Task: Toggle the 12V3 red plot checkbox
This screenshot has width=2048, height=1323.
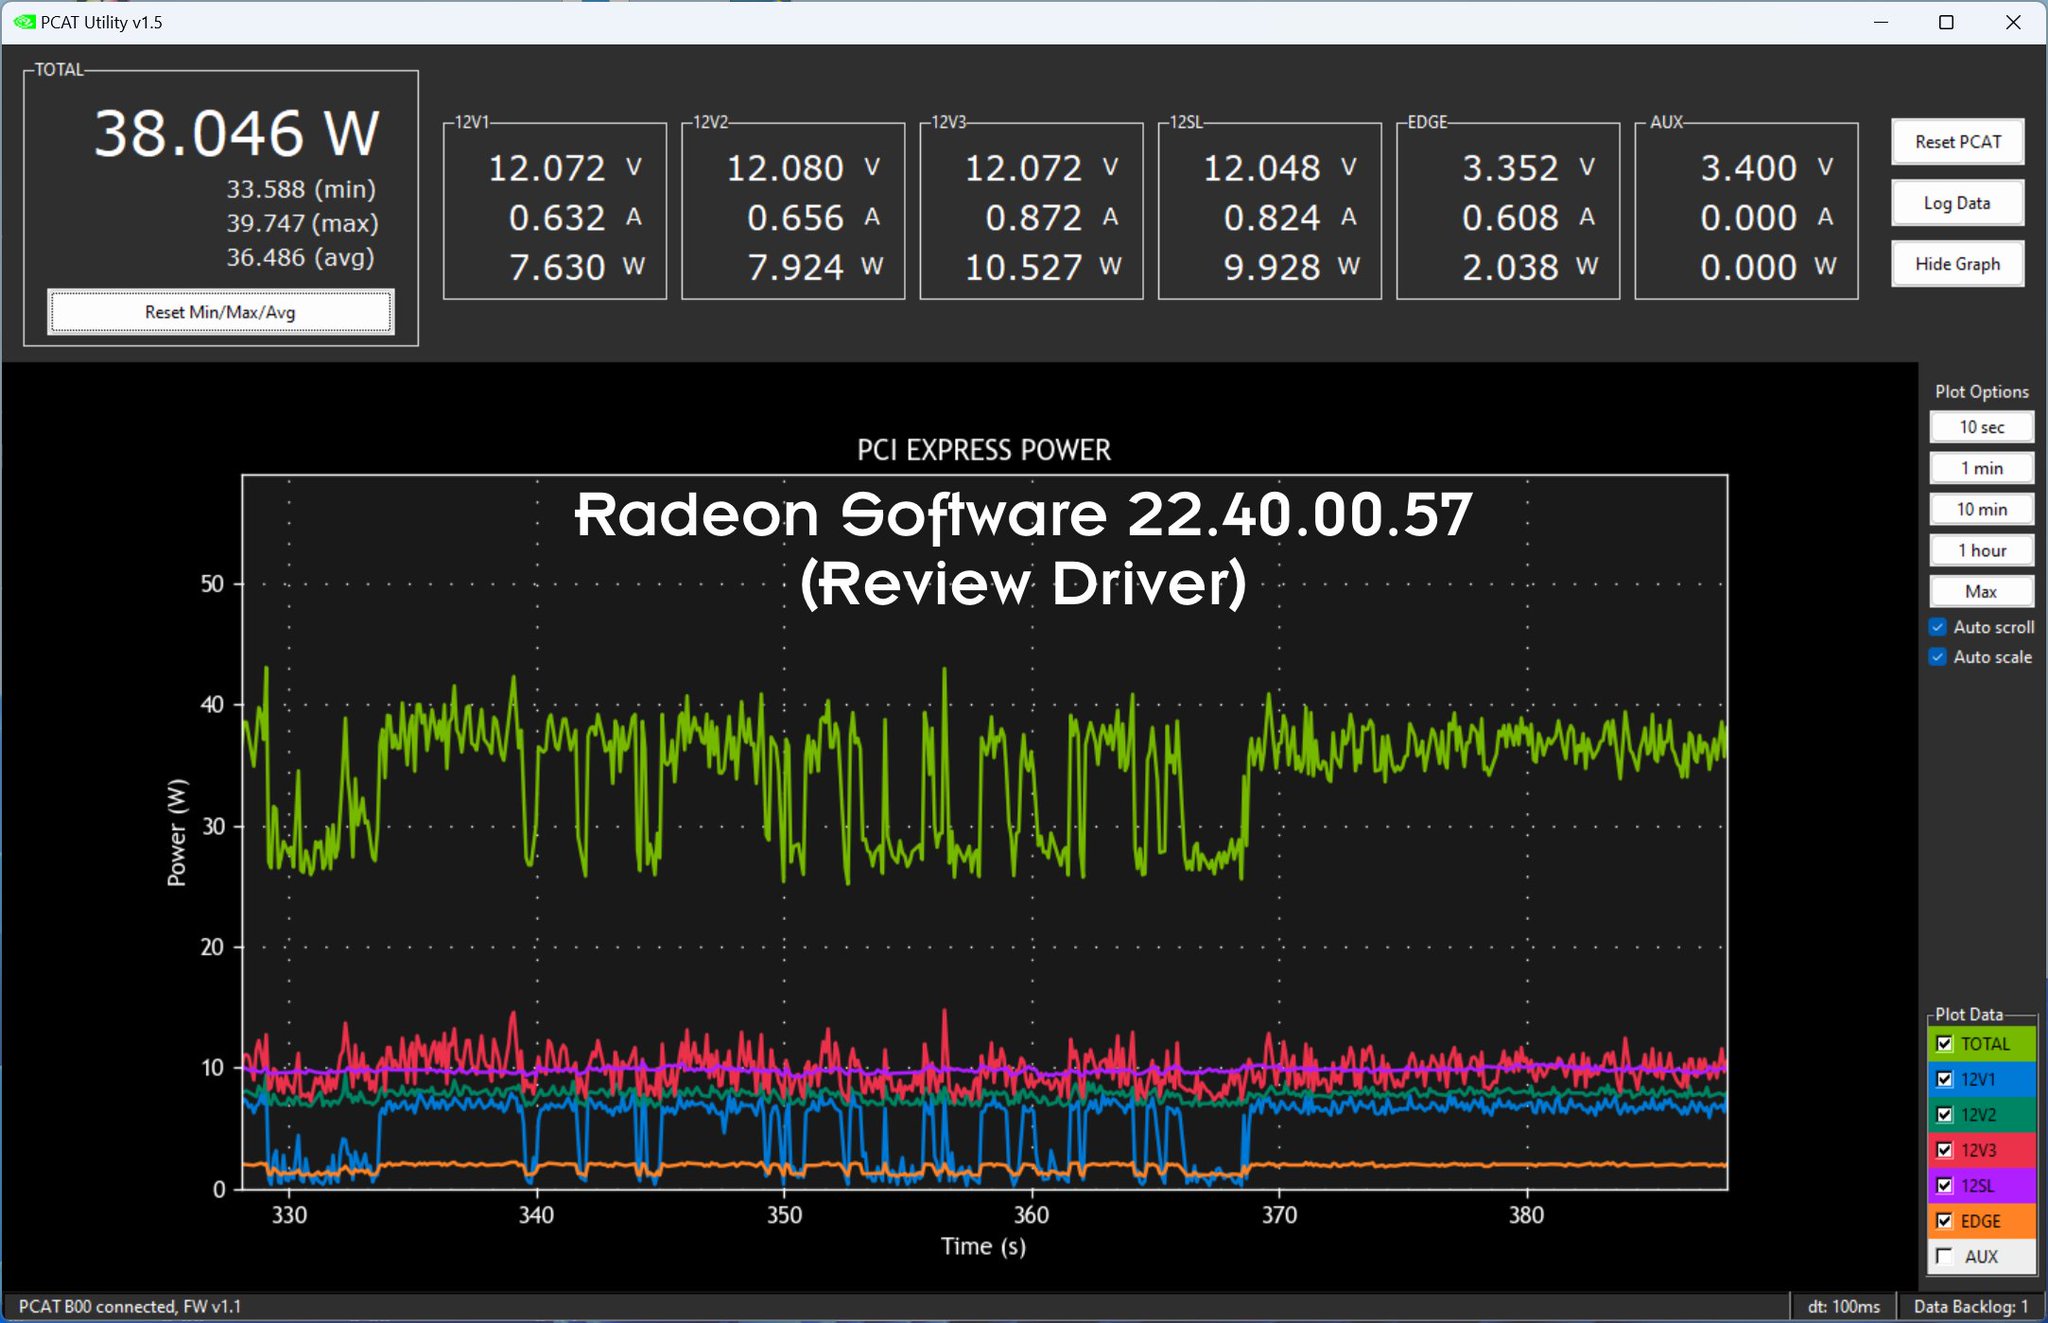Action: click(1944, 1150)
